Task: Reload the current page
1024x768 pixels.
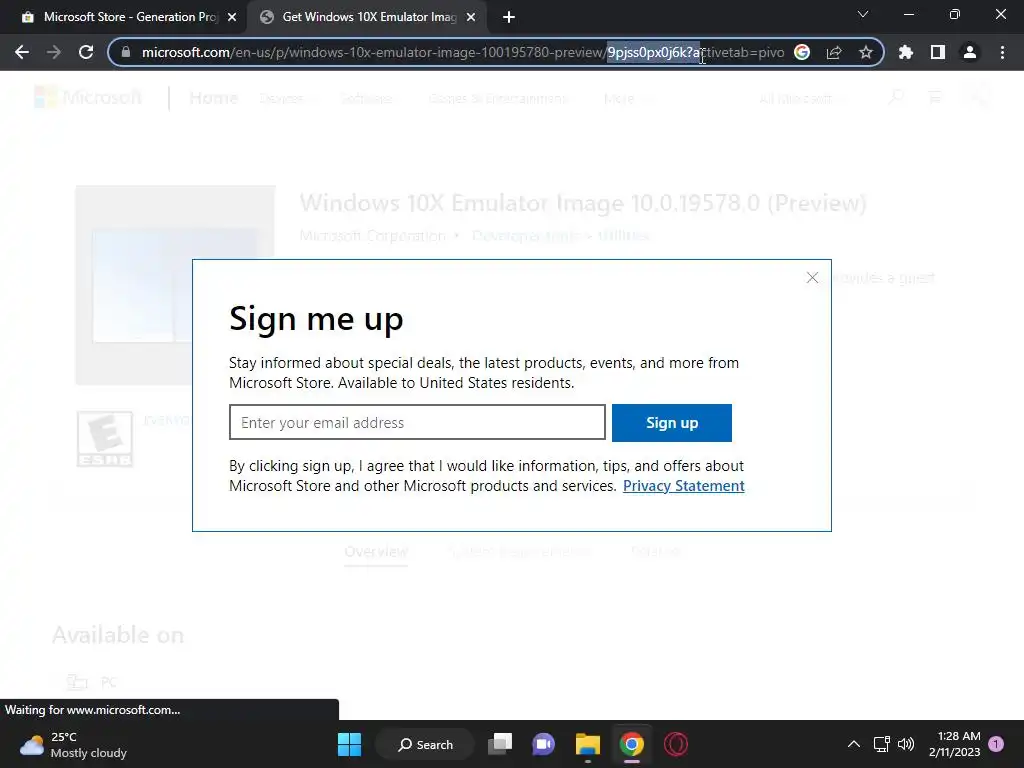Action: [86, 52]
